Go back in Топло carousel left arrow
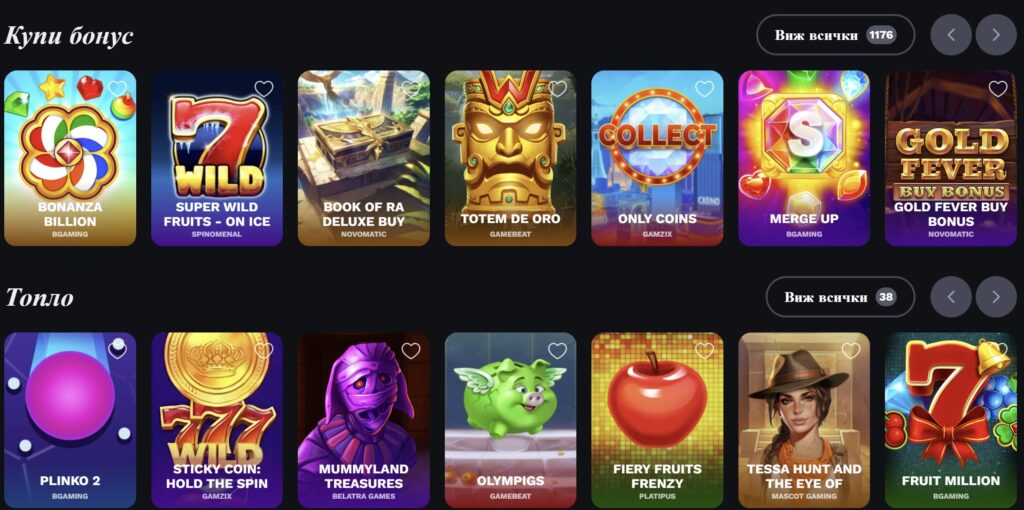Screen dimensions: 1024x510 click(951, 297)
